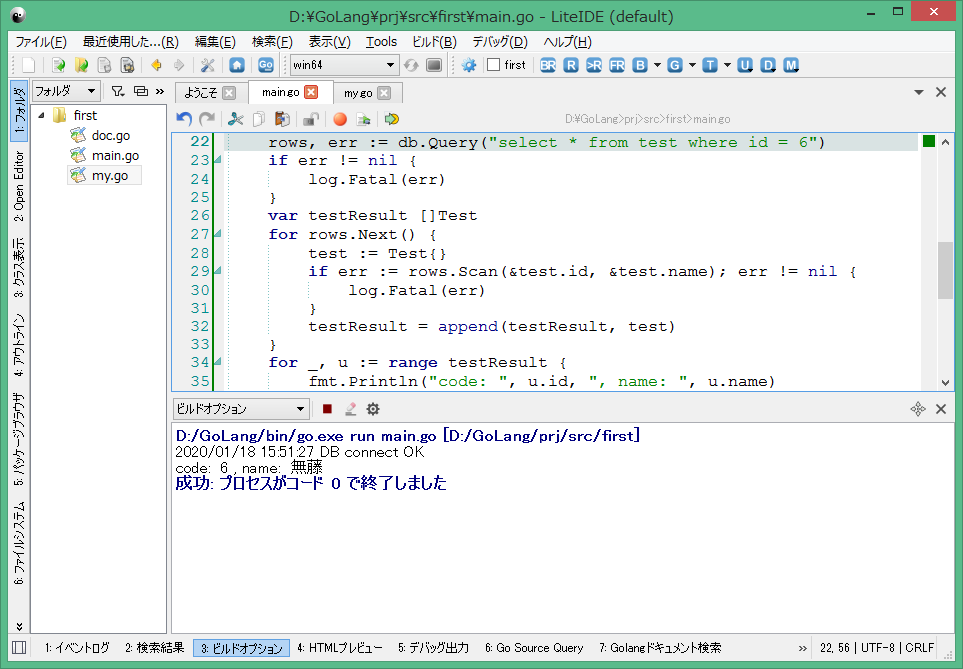Click the blue Home toolbar icon
963x669 pixels.
tap(237, 65)
